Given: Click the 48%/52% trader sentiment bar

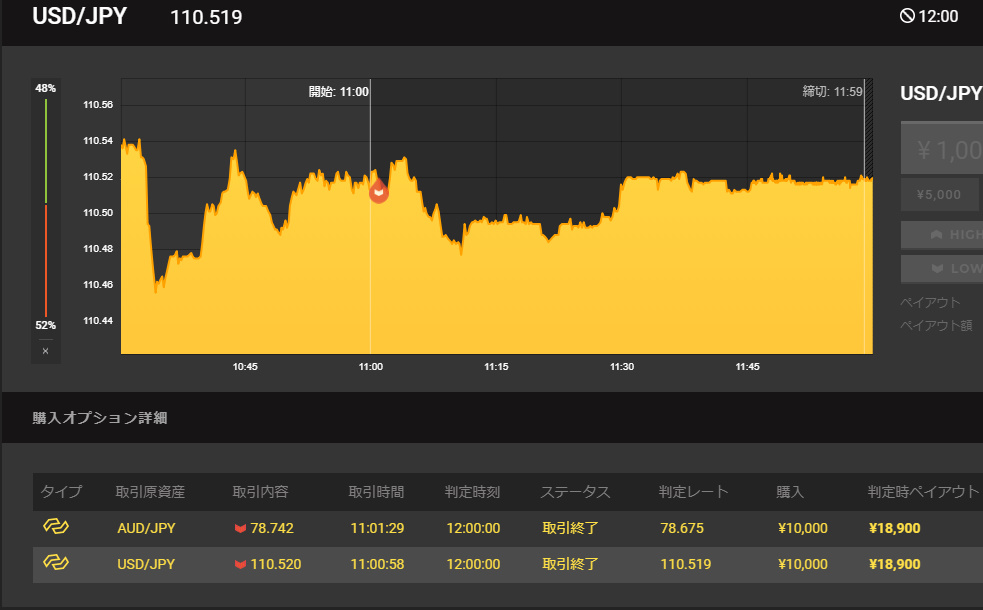Looking at the screenshot, I should point(45,206).
